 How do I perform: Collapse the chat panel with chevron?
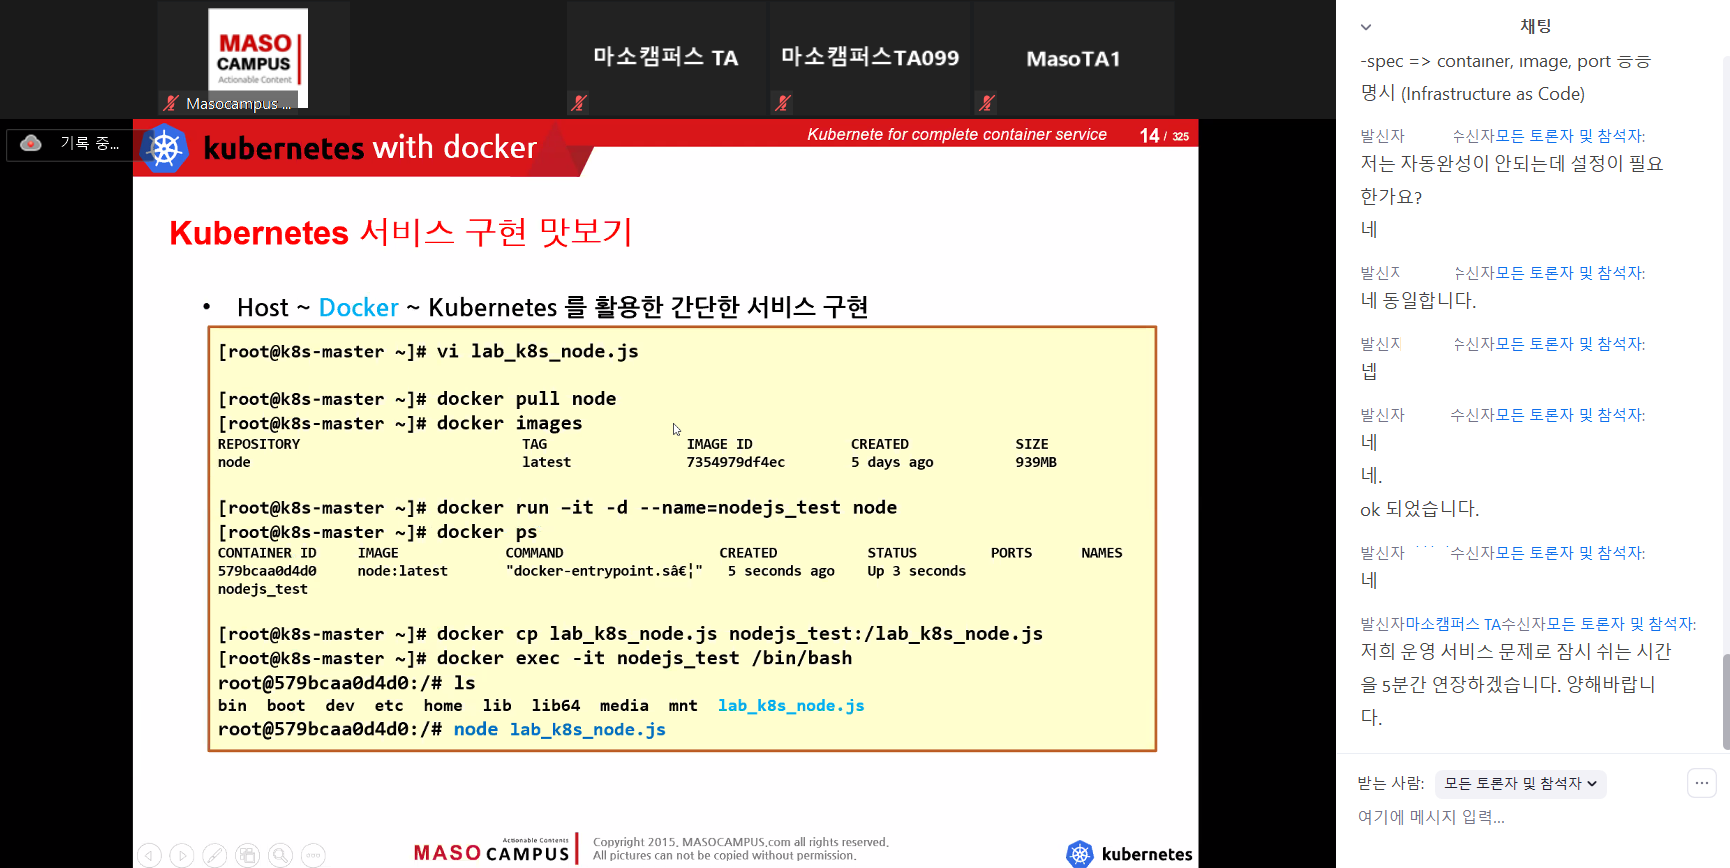[x=1366, y=27]
